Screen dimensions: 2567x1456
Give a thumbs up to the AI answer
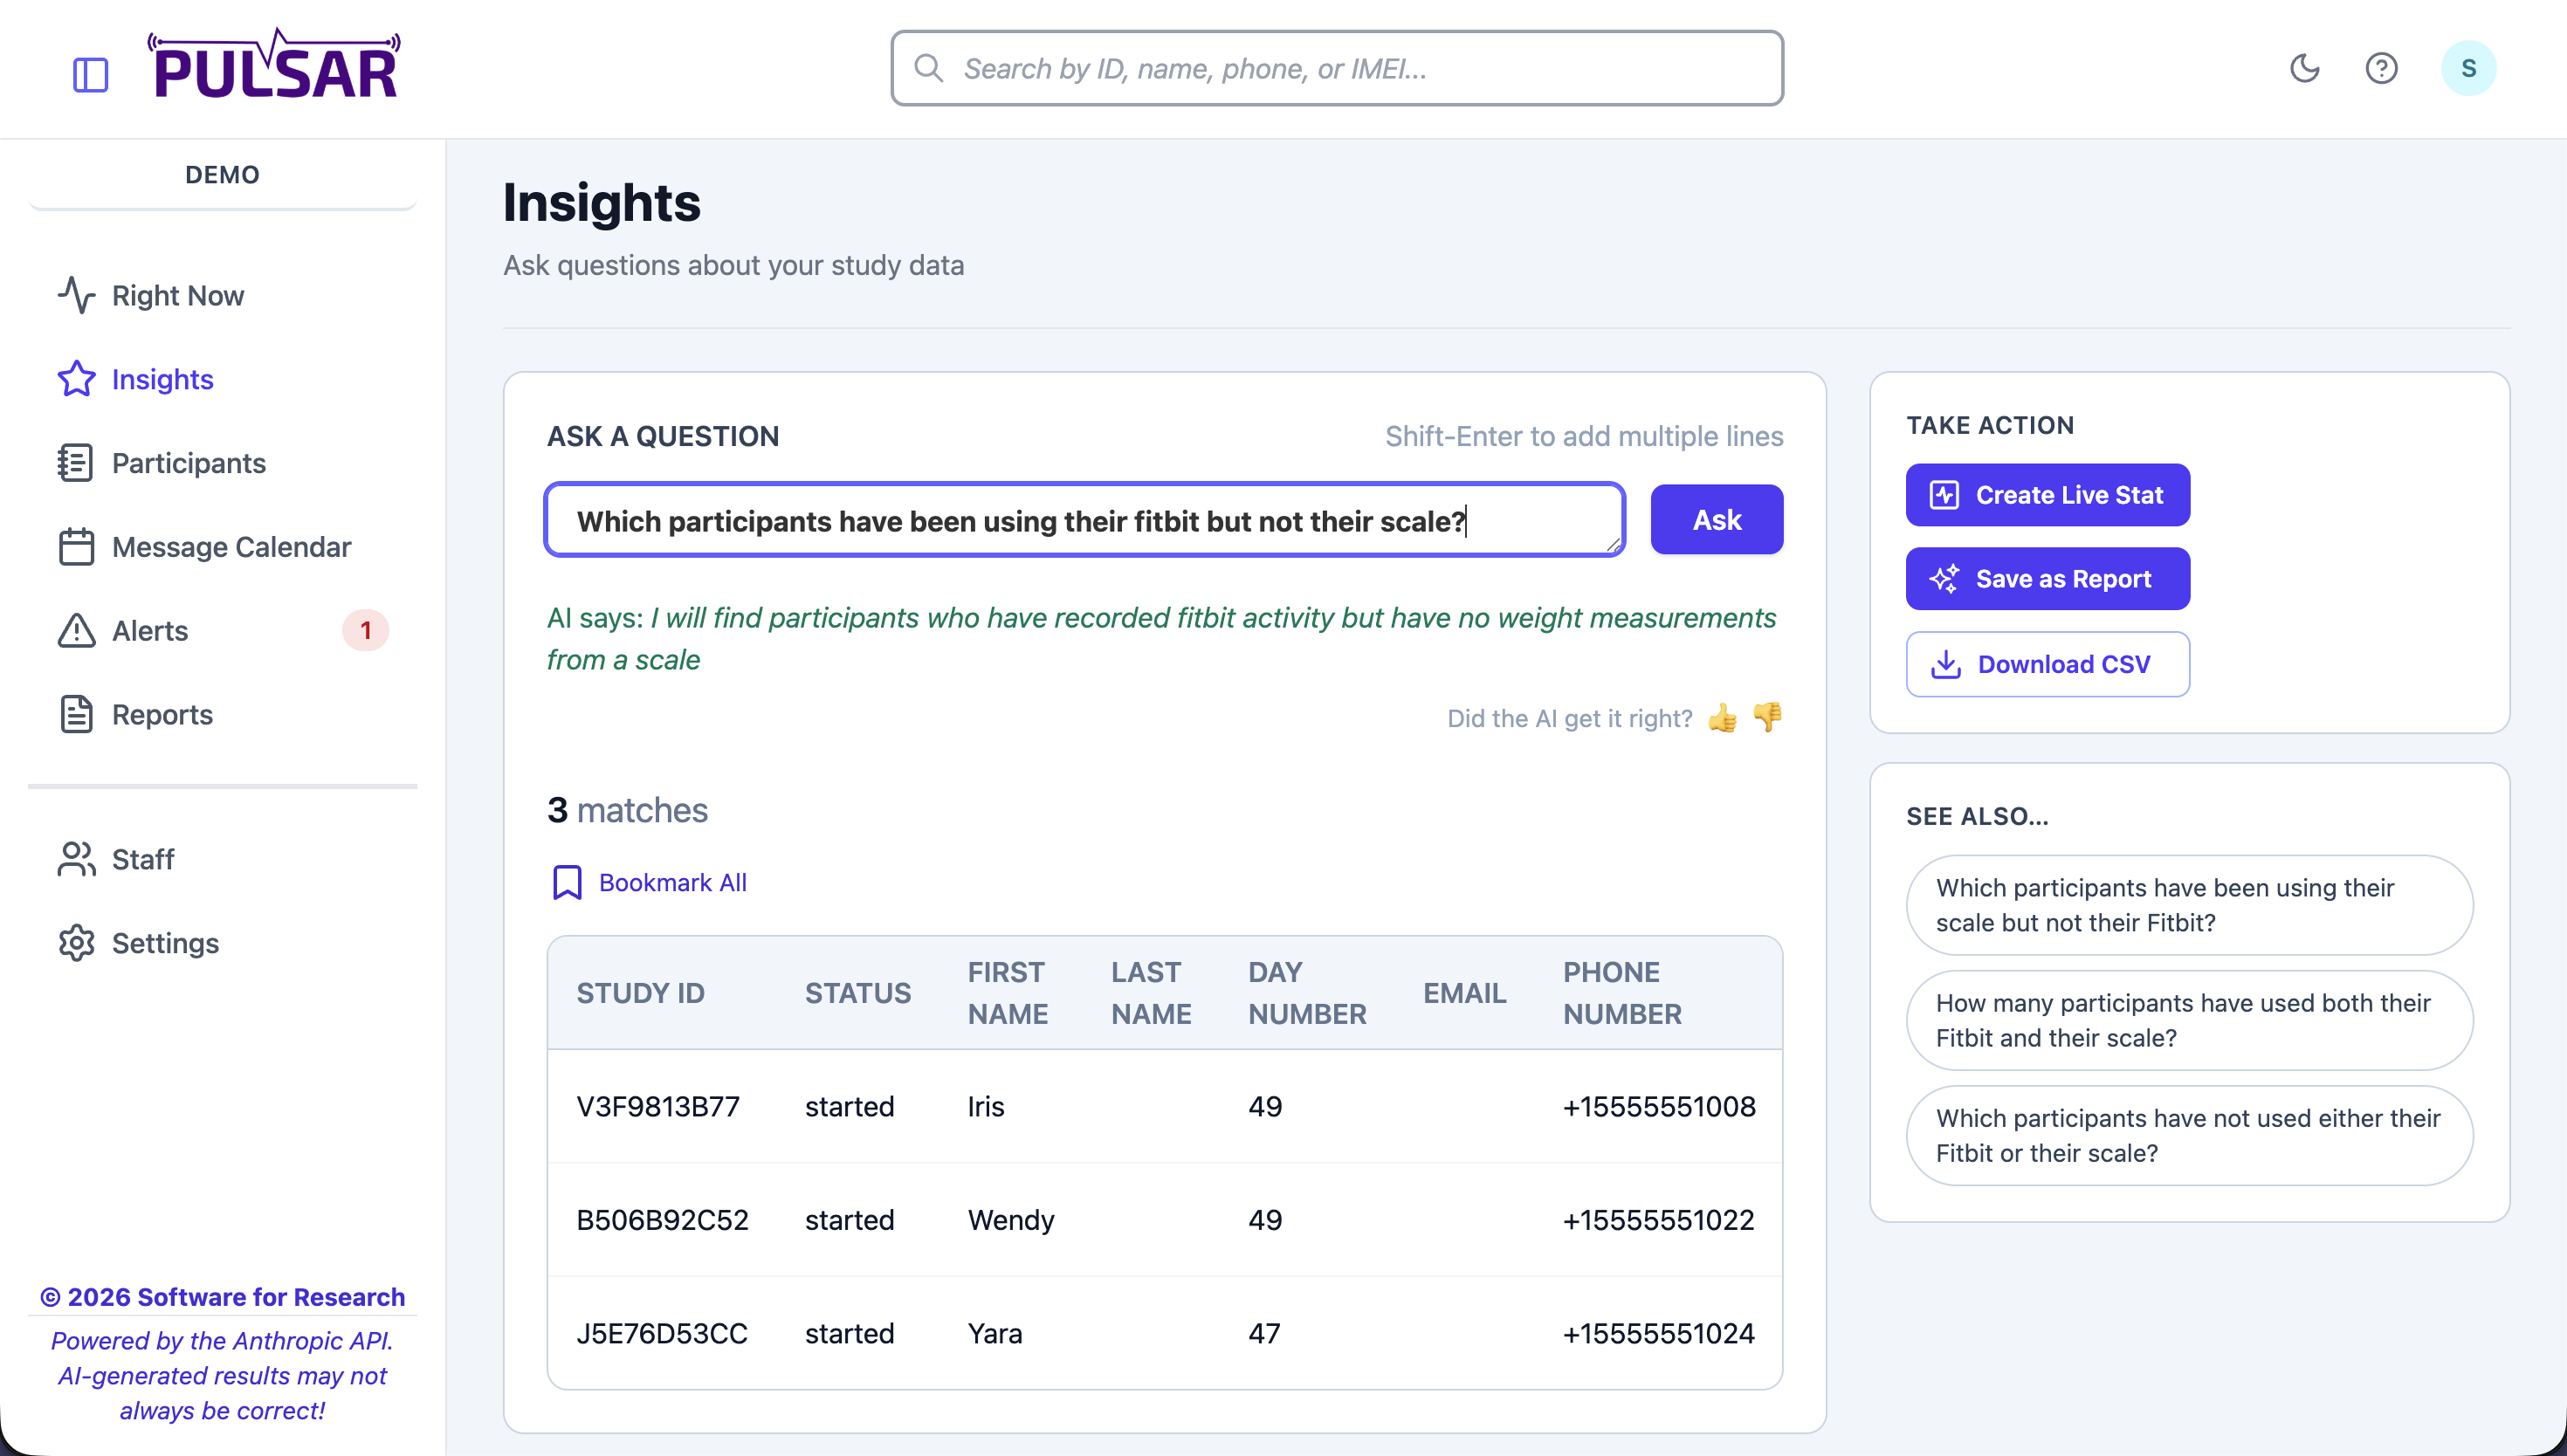coord(1722,718)
